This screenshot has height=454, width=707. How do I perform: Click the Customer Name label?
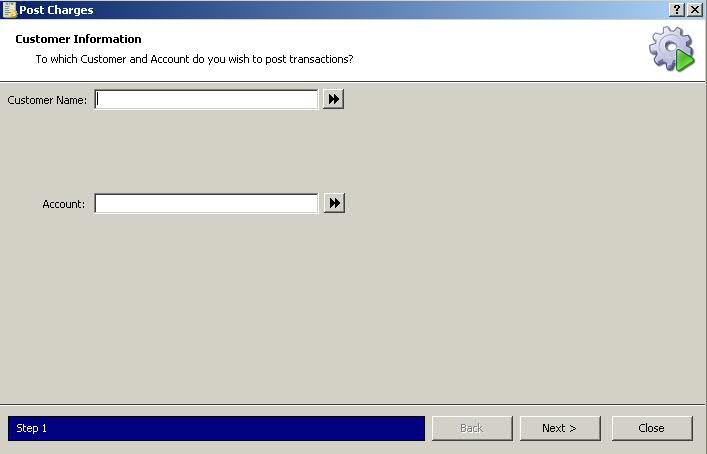tap(47, 100)
